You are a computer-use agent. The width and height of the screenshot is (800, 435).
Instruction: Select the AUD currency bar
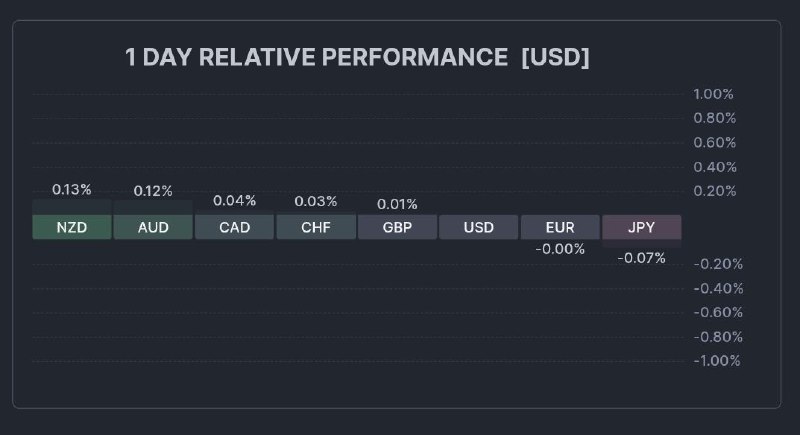(153, 227)
